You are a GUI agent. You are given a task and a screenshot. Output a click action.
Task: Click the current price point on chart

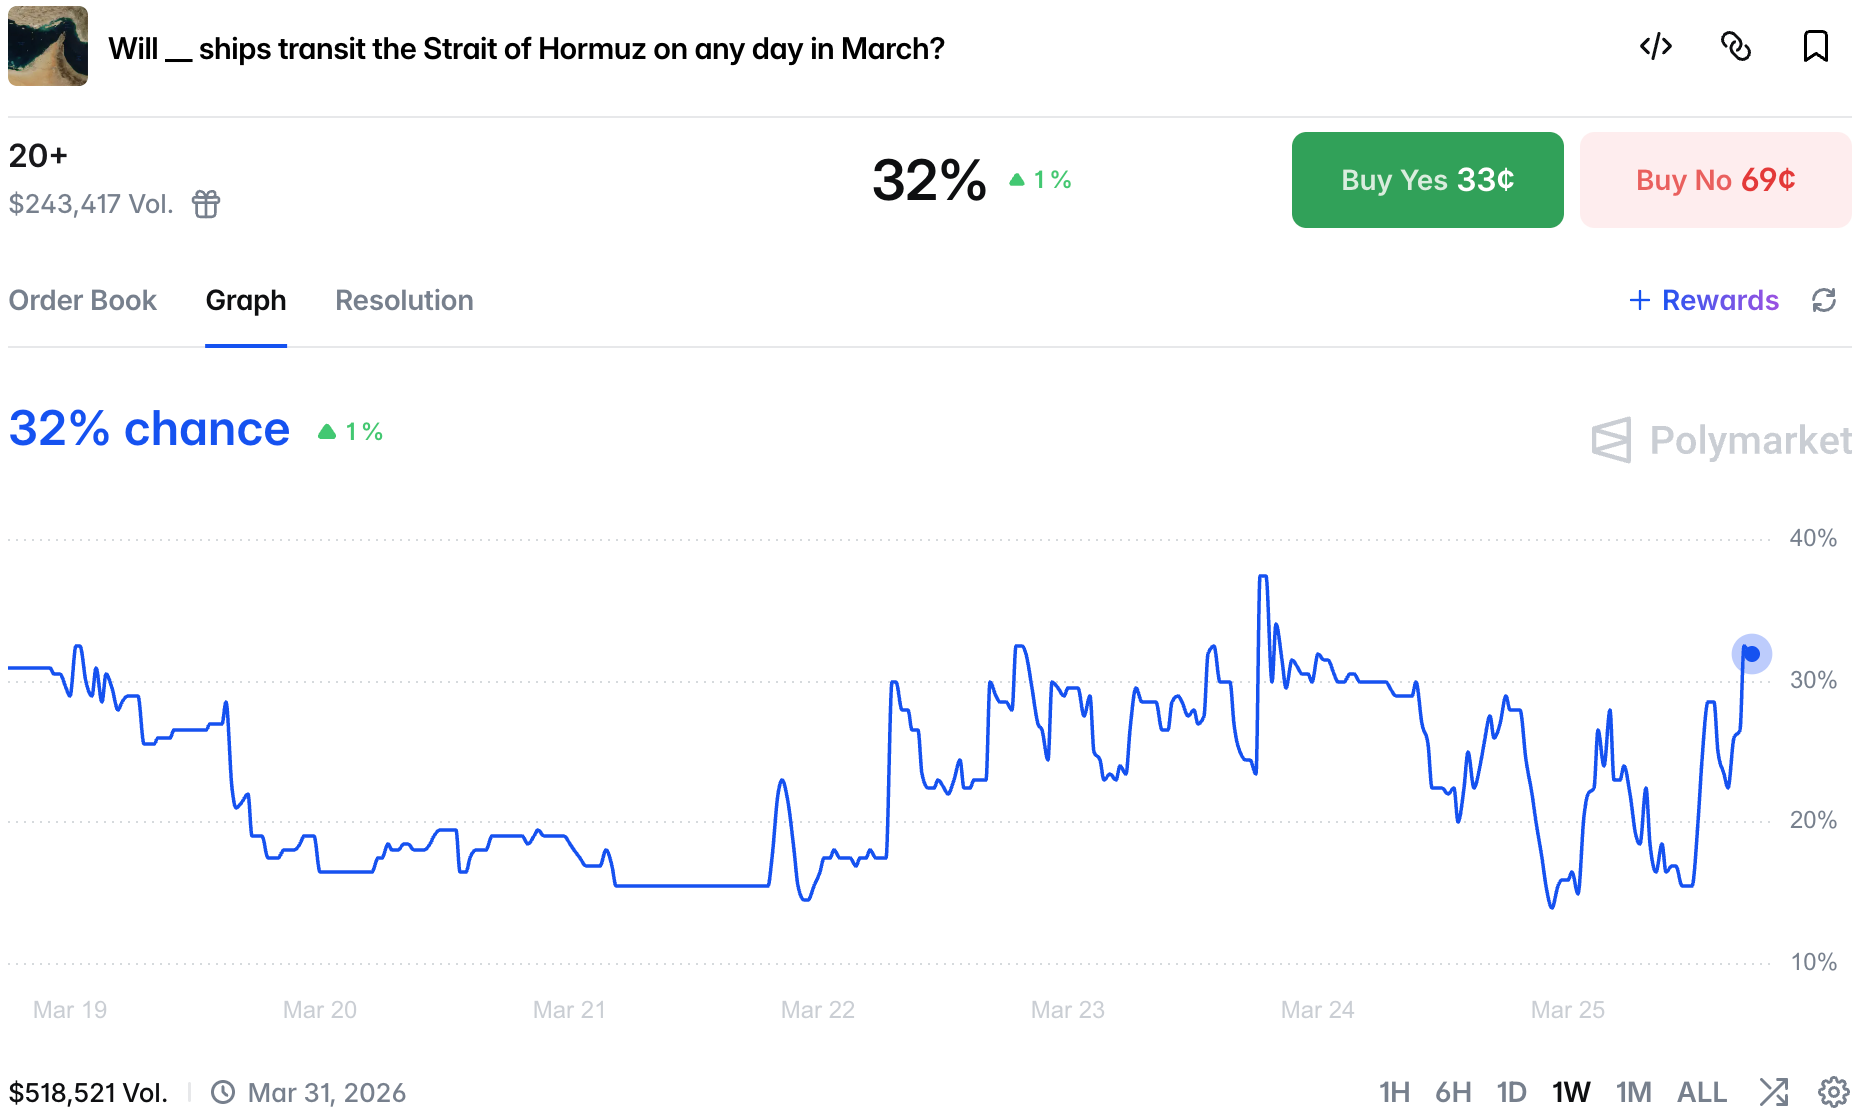(1751, 654)
